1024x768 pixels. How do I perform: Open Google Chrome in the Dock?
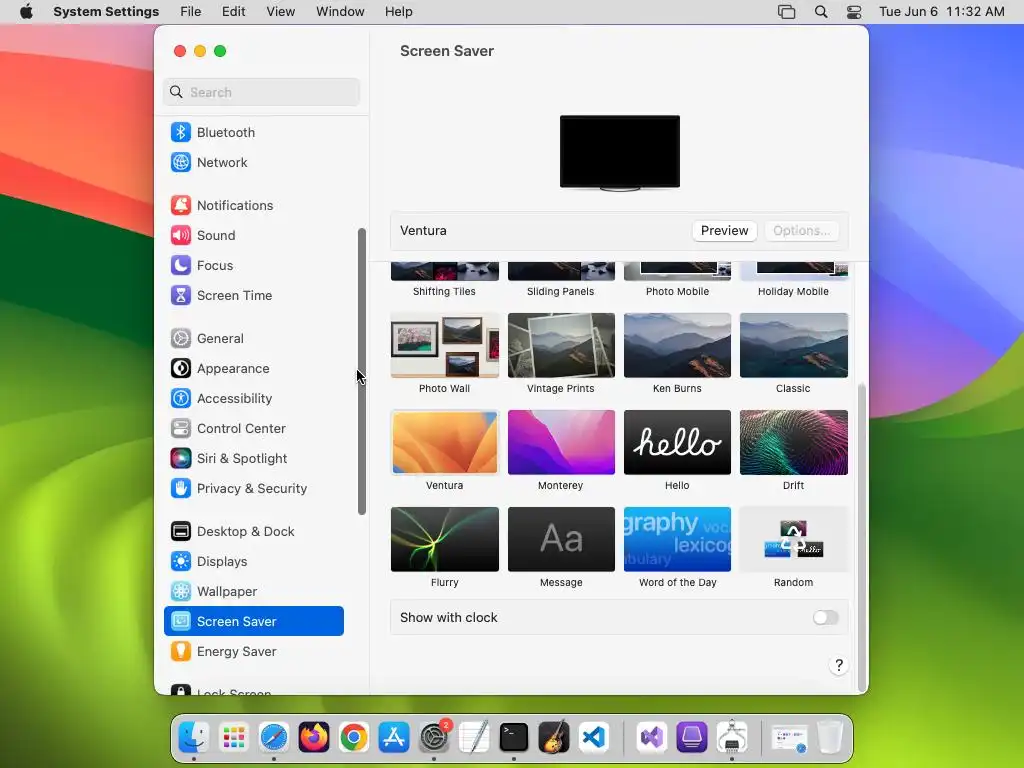pyautogui.click(x=354, y=738)
